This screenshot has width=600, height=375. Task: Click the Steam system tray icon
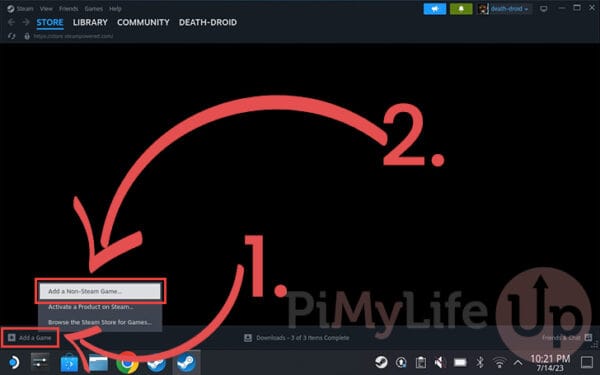(381, 362)
